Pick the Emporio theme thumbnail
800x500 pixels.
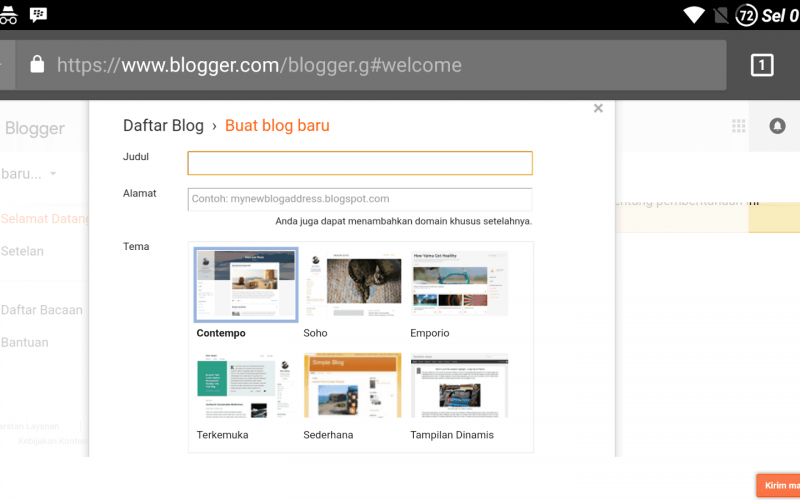[460, 284]
